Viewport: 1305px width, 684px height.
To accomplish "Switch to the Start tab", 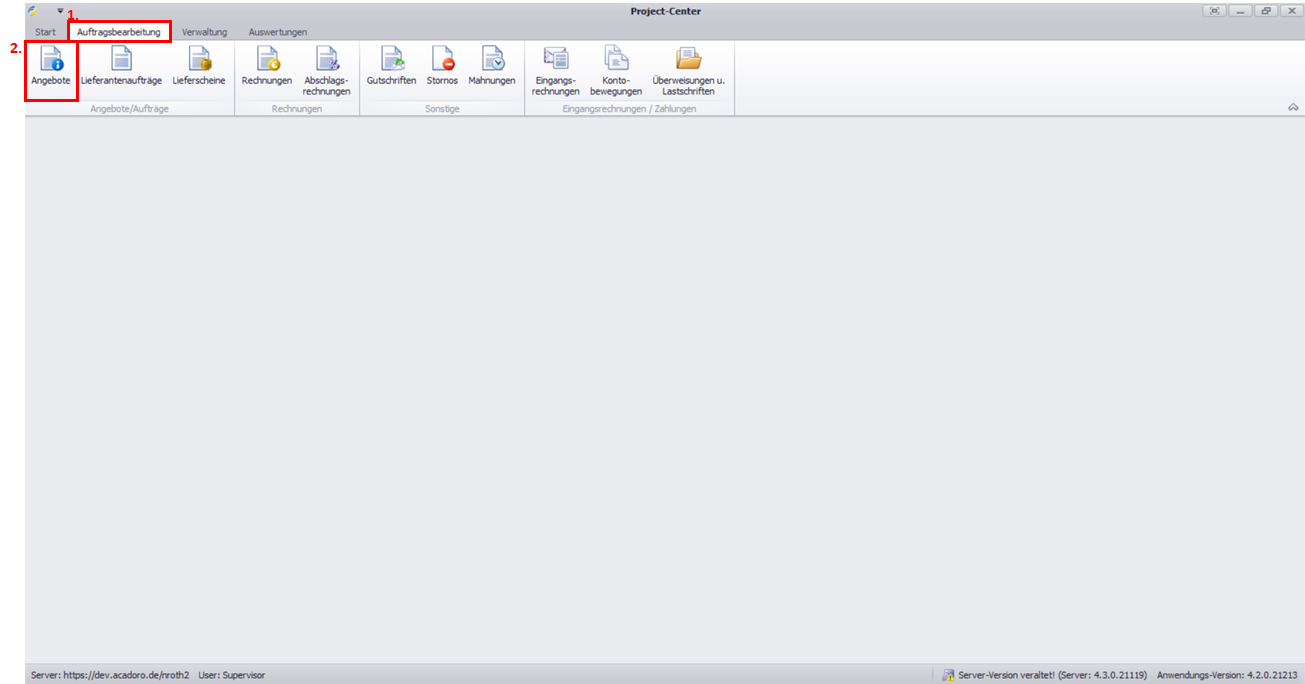I will click(x=45, y=32).
